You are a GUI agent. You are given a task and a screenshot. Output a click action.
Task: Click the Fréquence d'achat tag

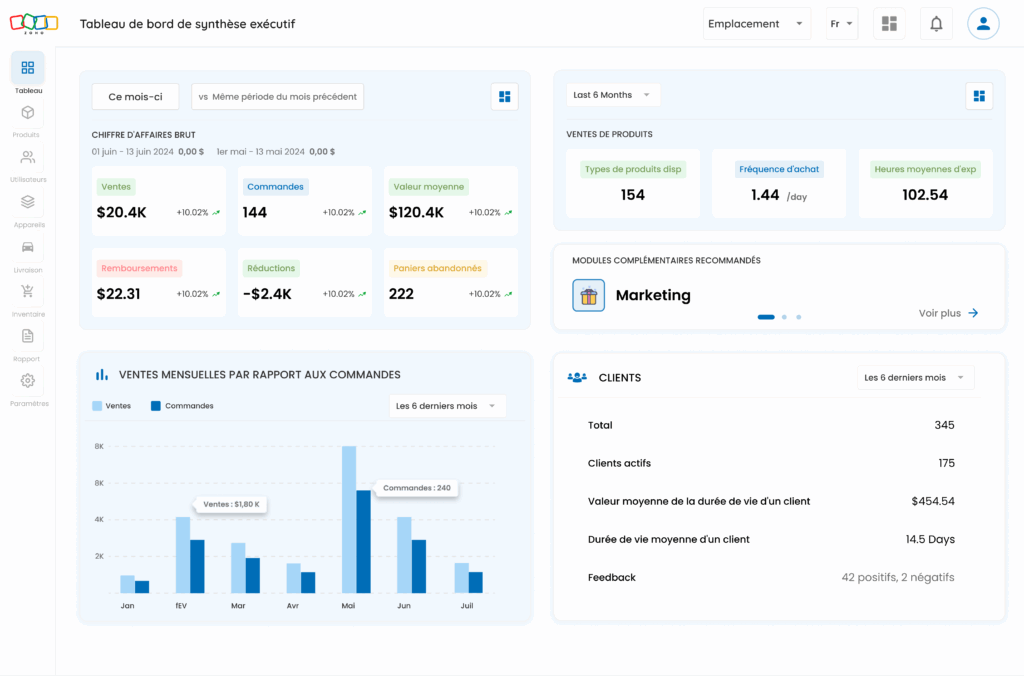(x=779, y=169)
